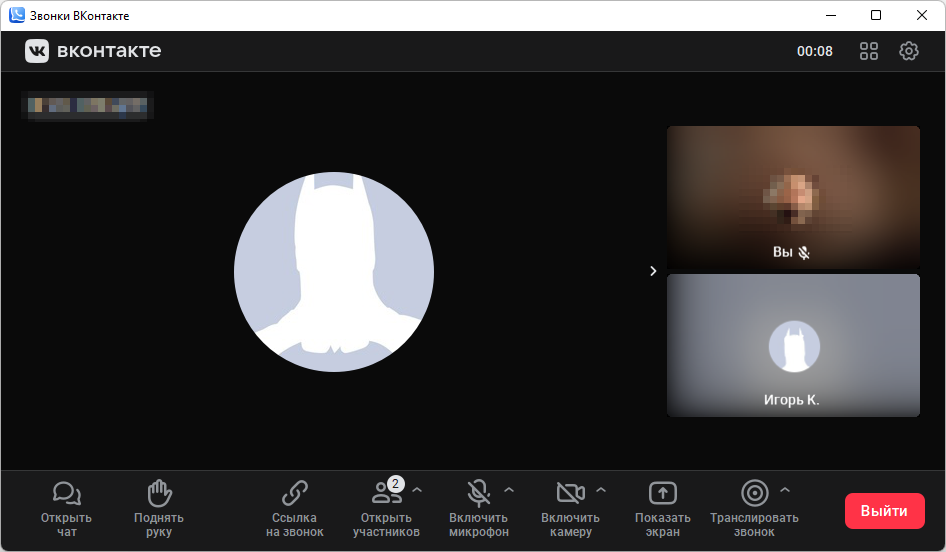Click the VK logo

(x=37, y=51)
